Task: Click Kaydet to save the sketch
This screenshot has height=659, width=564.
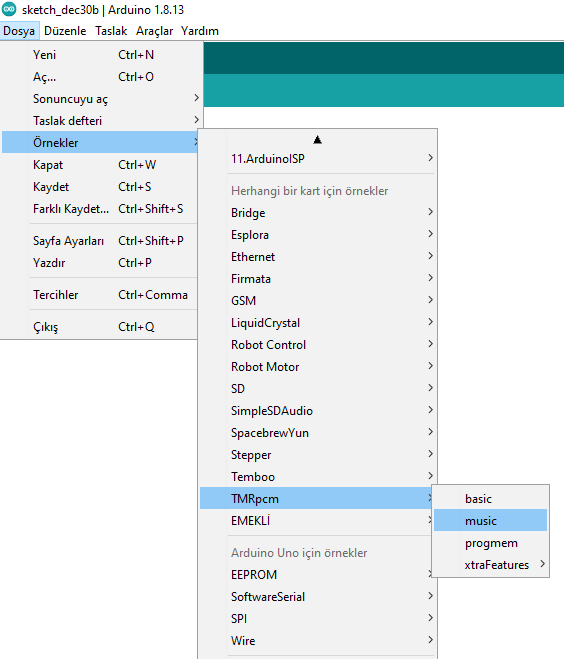Action: pos(100,187)
